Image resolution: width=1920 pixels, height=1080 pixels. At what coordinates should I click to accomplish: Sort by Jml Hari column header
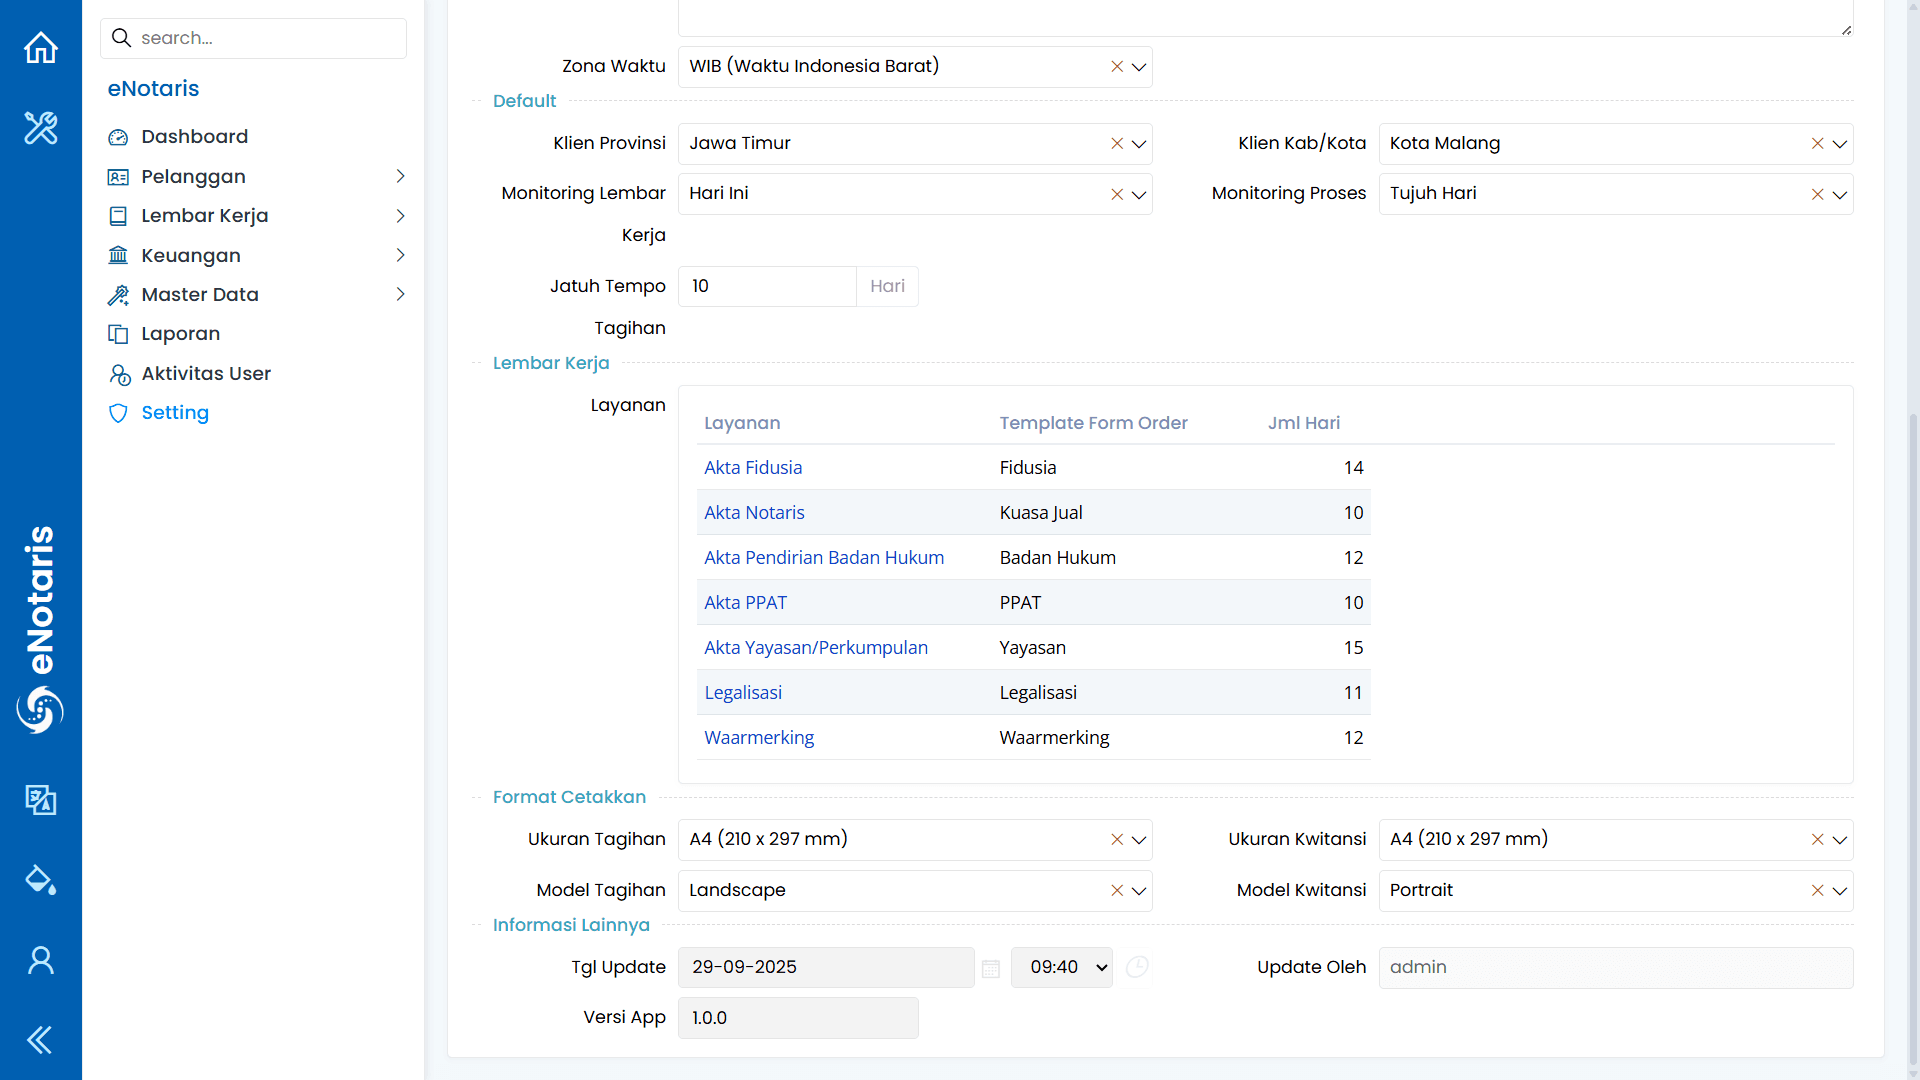pos(1304,423)
